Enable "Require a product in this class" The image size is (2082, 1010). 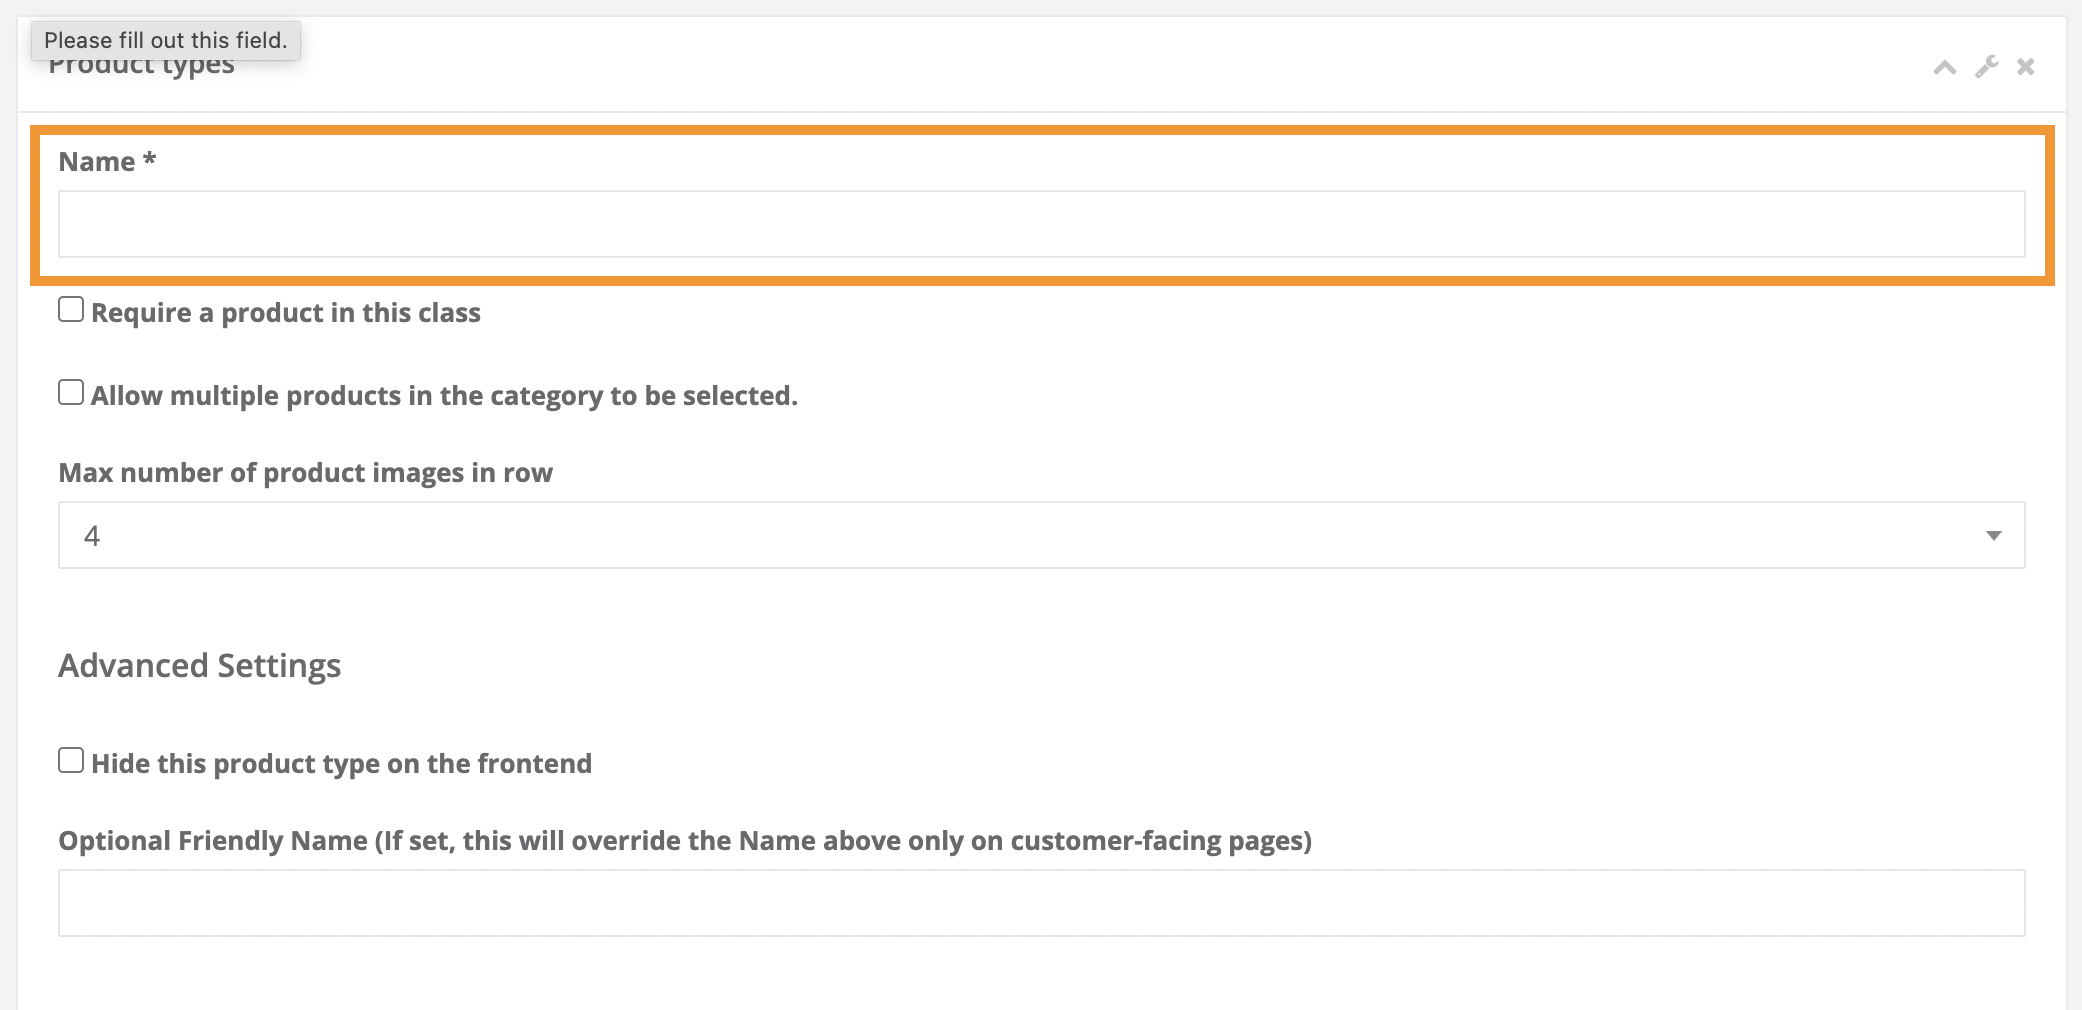point(70,310)
